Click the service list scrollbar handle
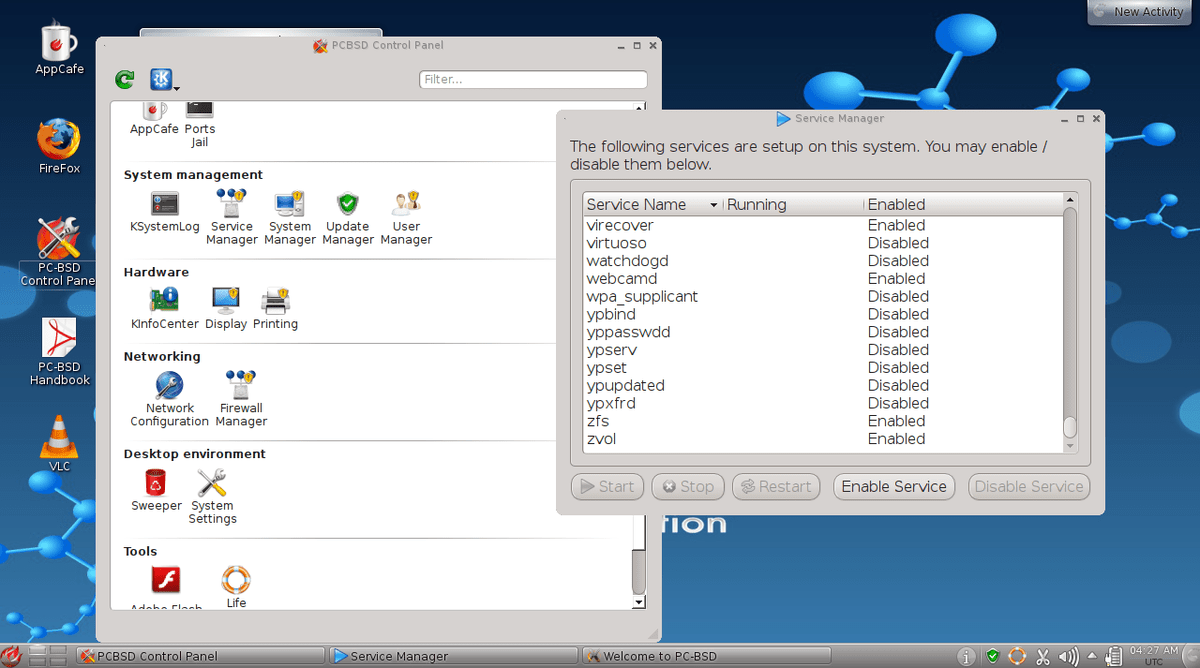 point(1069,426)
